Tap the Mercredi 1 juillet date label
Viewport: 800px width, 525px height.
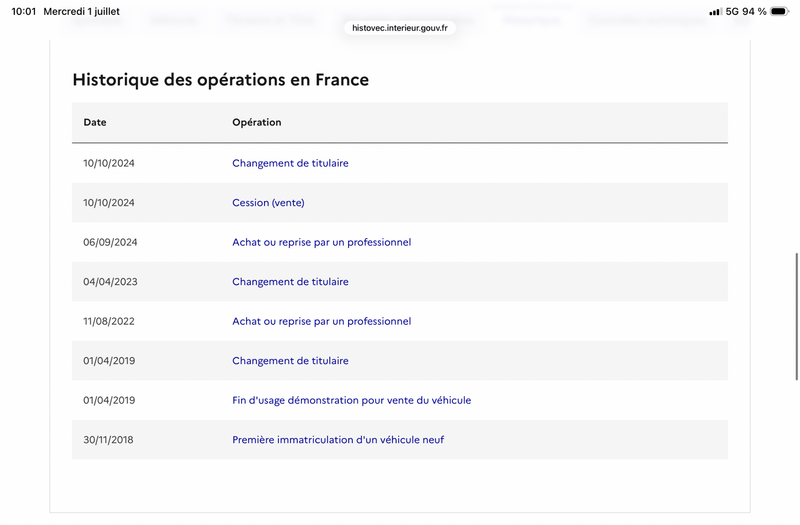point(82,11)
